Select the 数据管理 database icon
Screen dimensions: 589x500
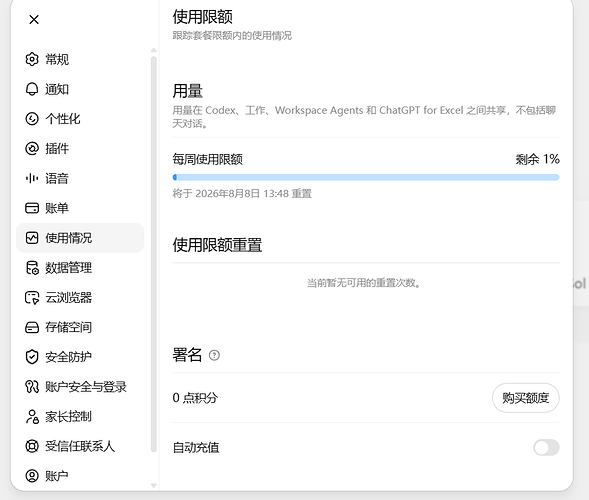click(x=32, y=268)
